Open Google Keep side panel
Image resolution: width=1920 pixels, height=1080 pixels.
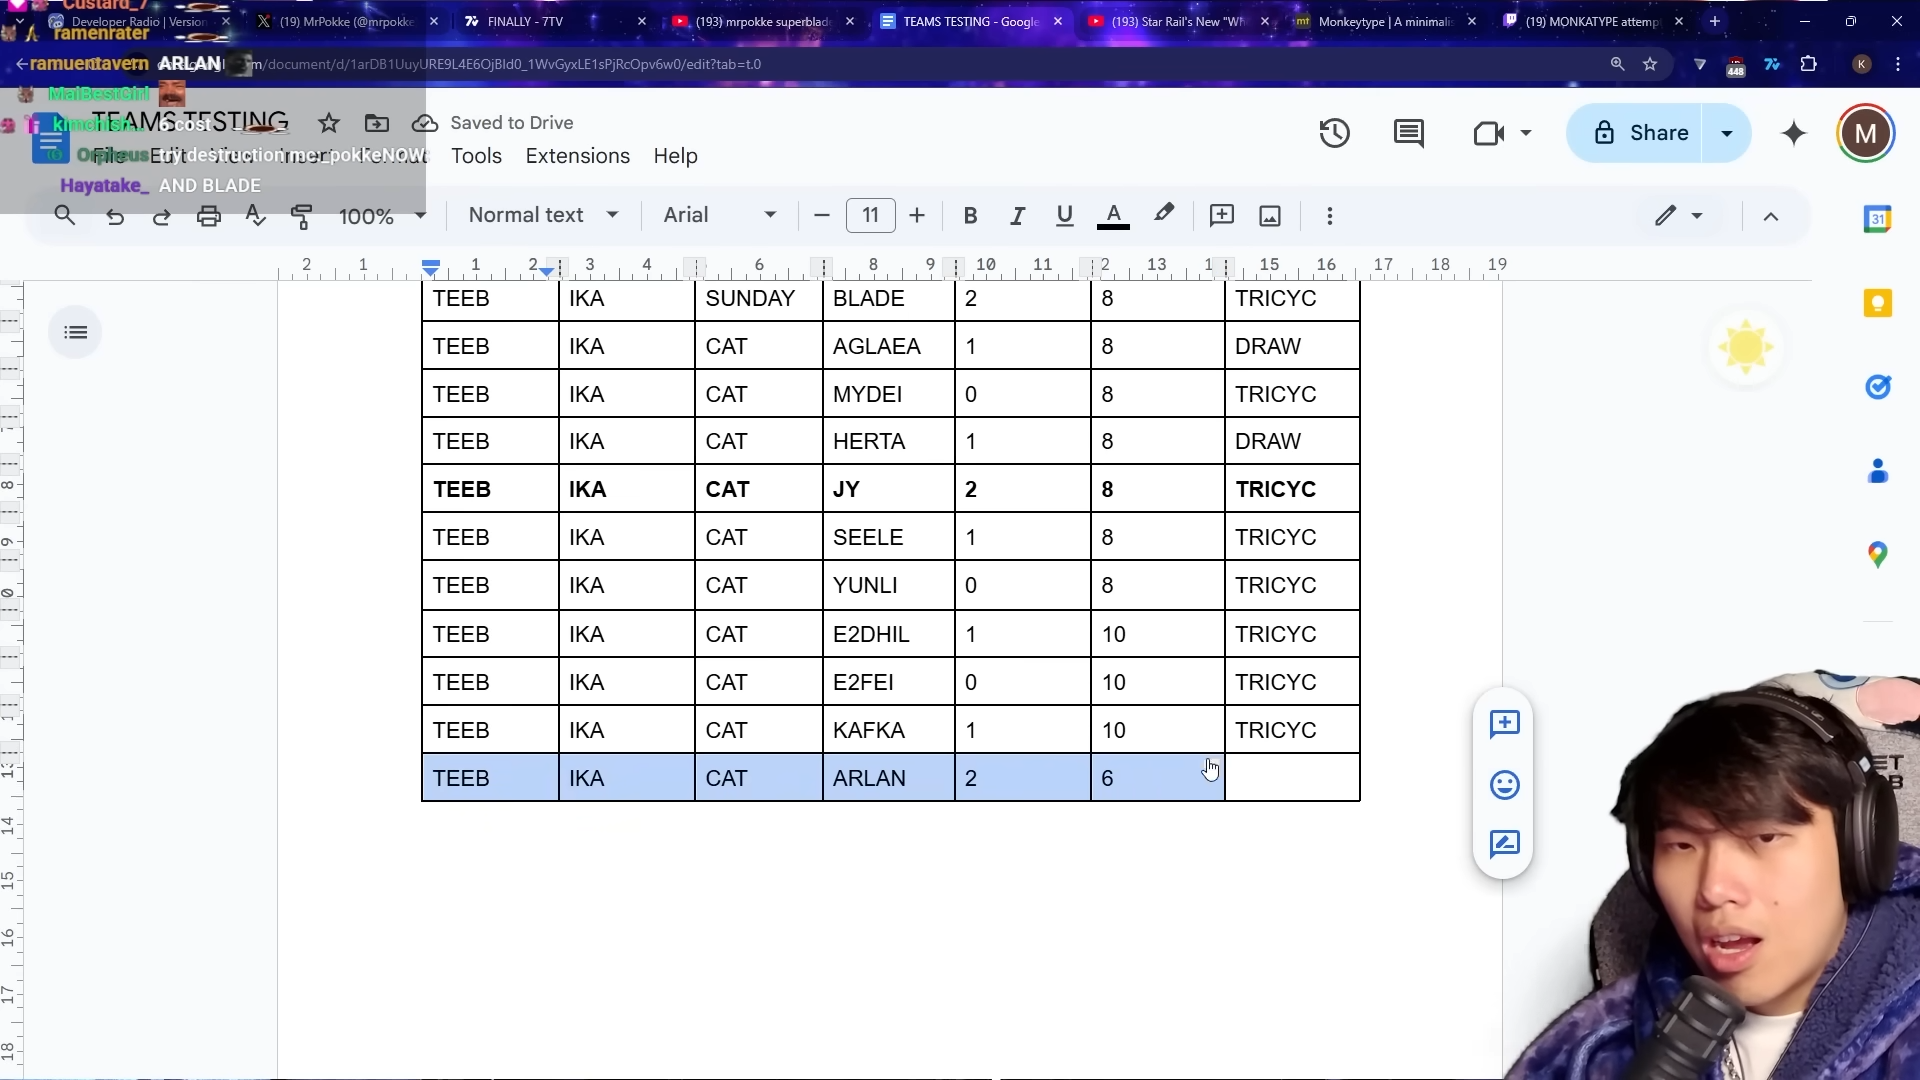[1877, 303]
